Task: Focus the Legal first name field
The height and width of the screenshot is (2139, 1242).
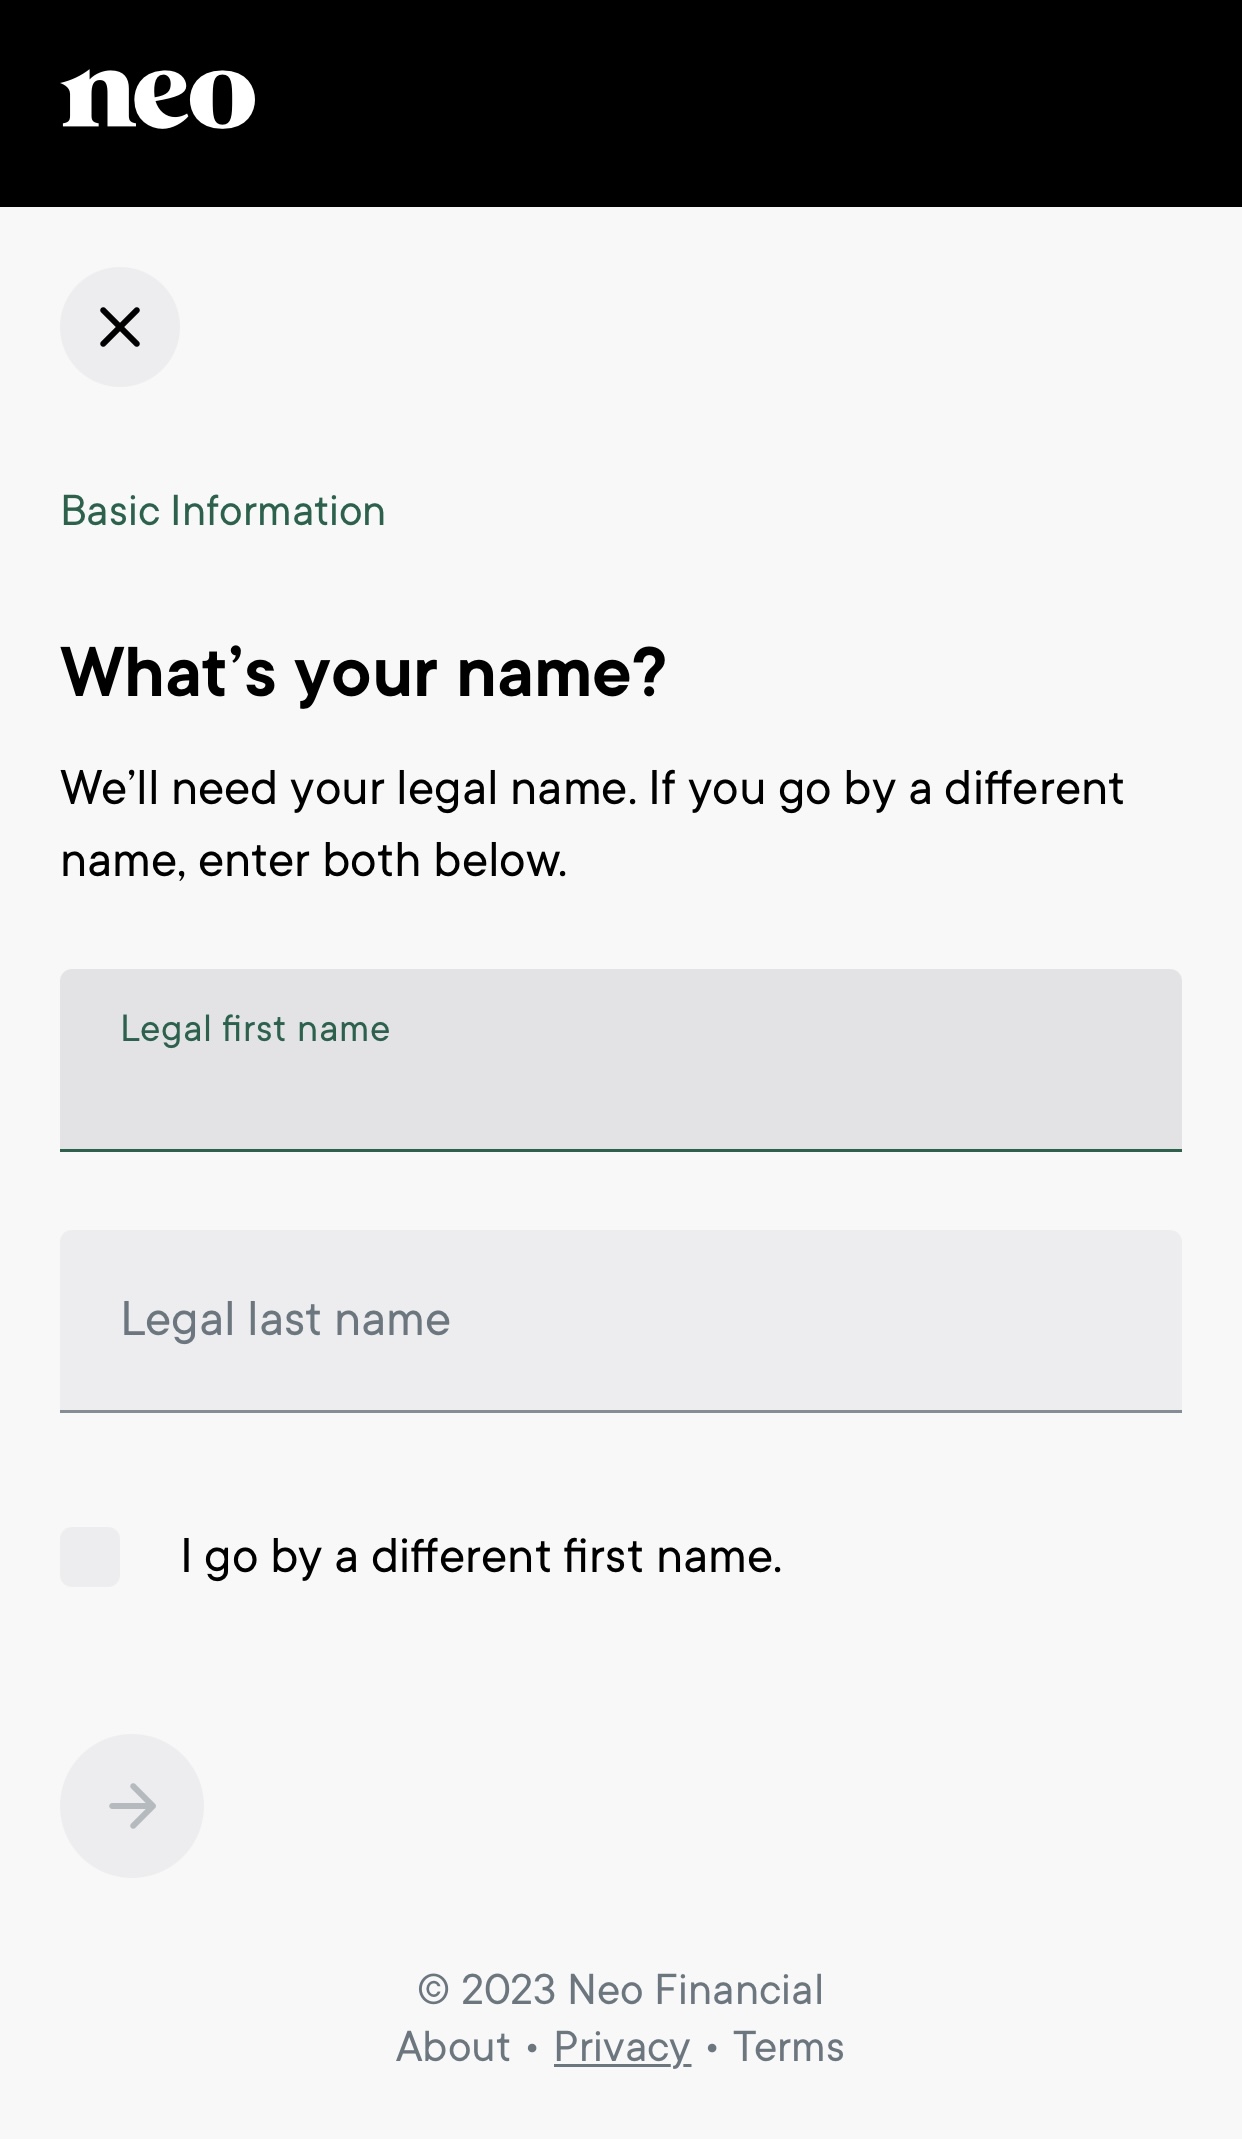Action: 621,1060
